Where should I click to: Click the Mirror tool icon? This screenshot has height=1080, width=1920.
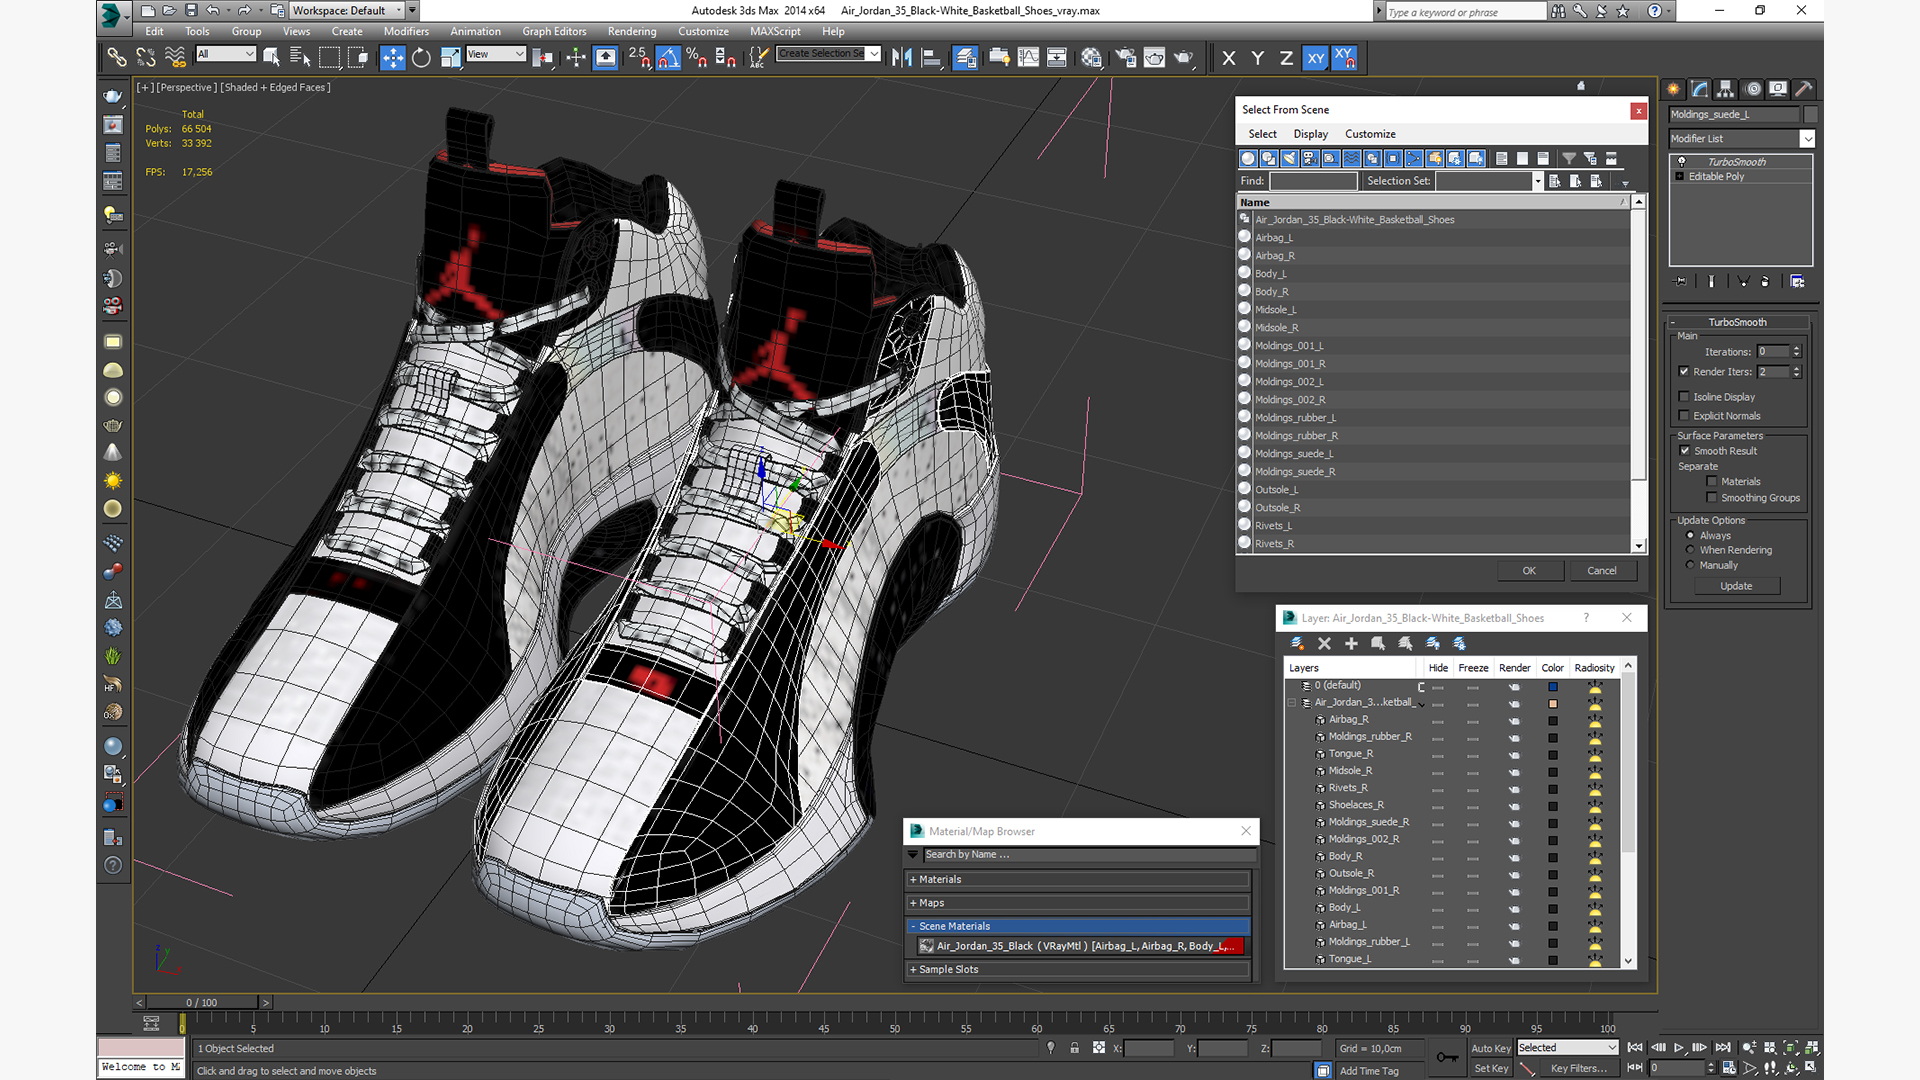tap(902, 58)
